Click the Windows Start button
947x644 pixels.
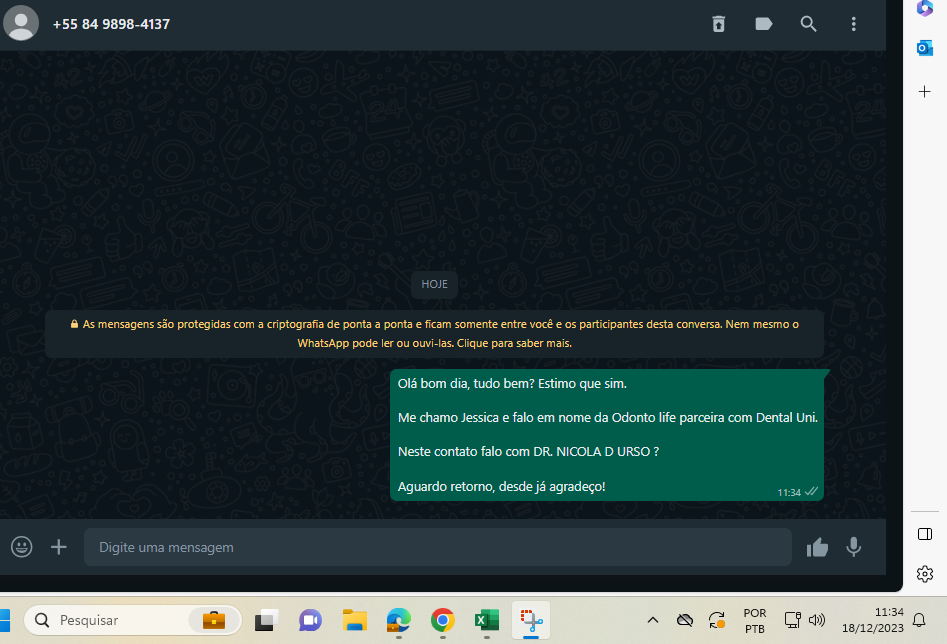coord(5,620)
